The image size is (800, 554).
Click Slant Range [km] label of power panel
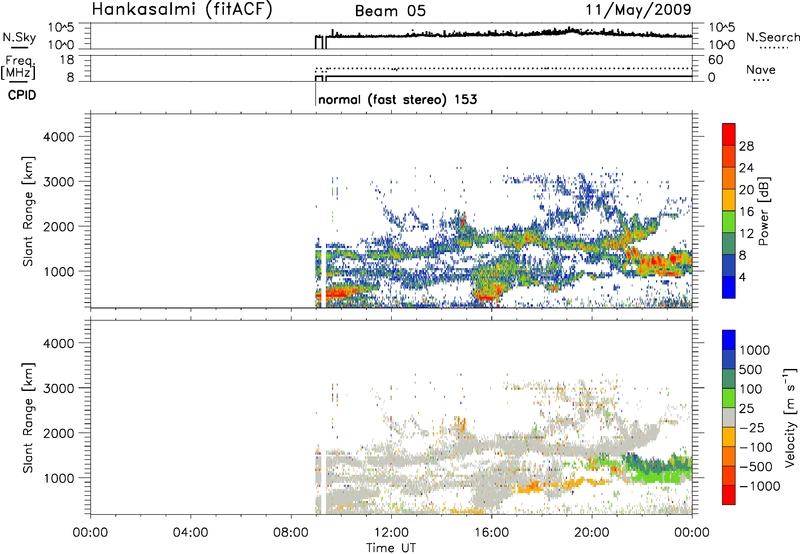(28, 211)
